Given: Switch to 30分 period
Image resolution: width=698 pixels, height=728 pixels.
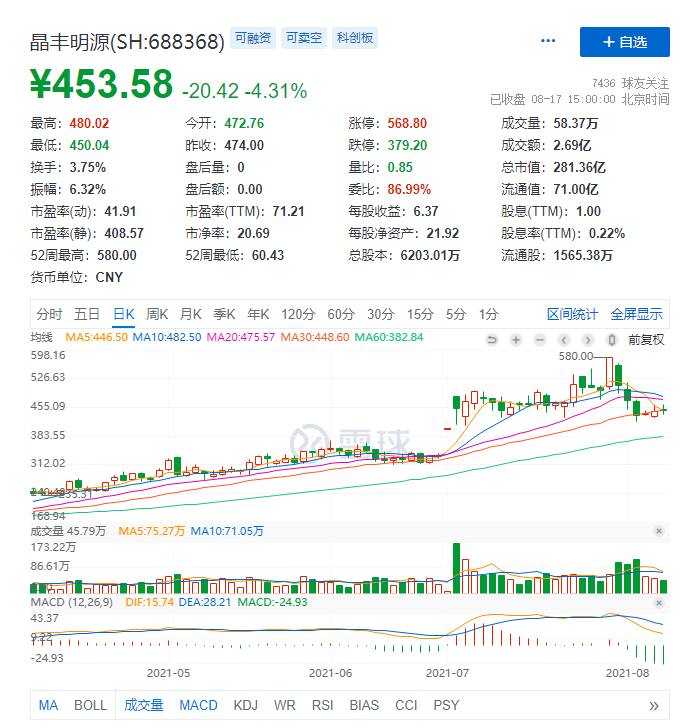Looking at the screenshot, I should point(381,314).
